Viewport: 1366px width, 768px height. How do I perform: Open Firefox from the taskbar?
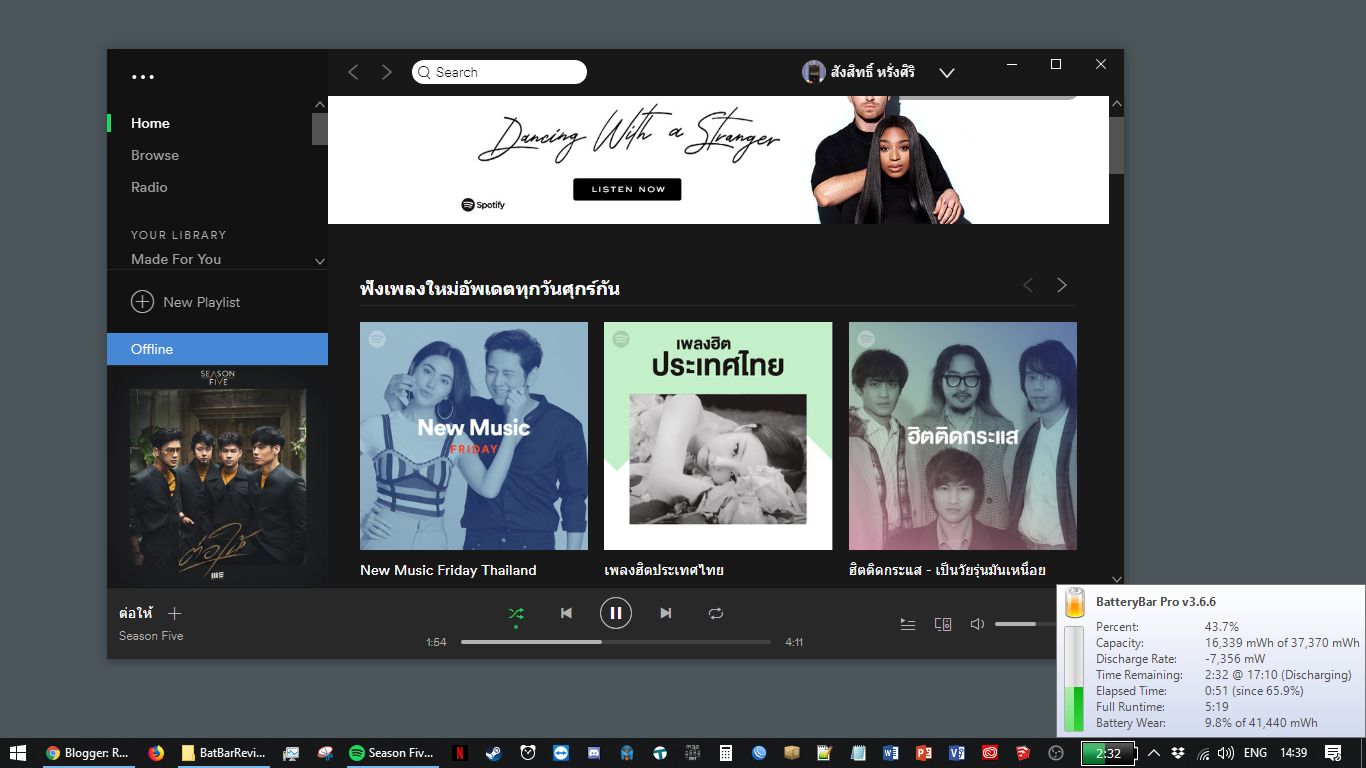coord(156,753)
